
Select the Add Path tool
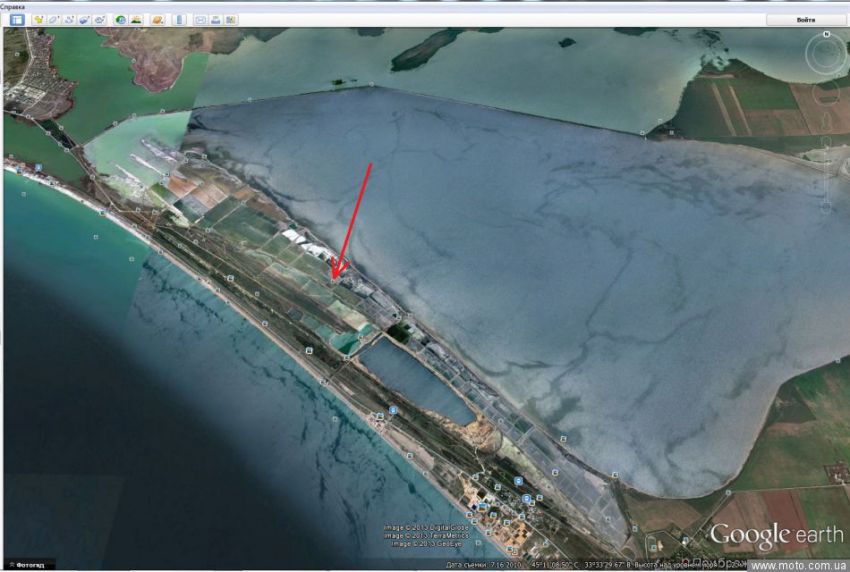click(x=69, y=20)
